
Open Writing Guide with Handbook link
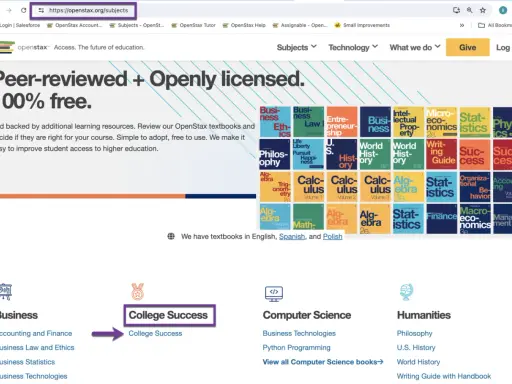[444, 376]
